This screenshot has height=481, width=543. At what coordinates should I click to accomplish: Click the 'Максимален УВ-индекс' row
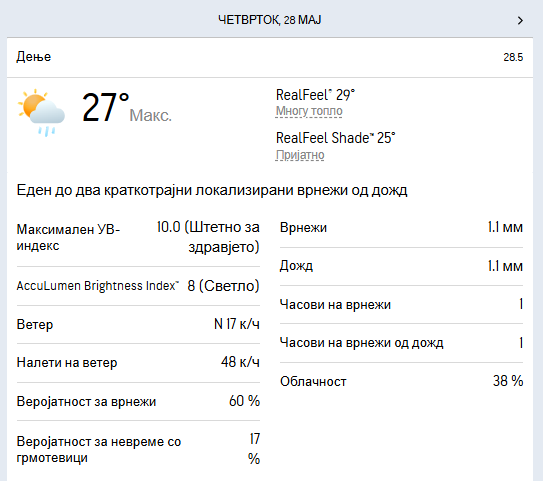point(138,237)
